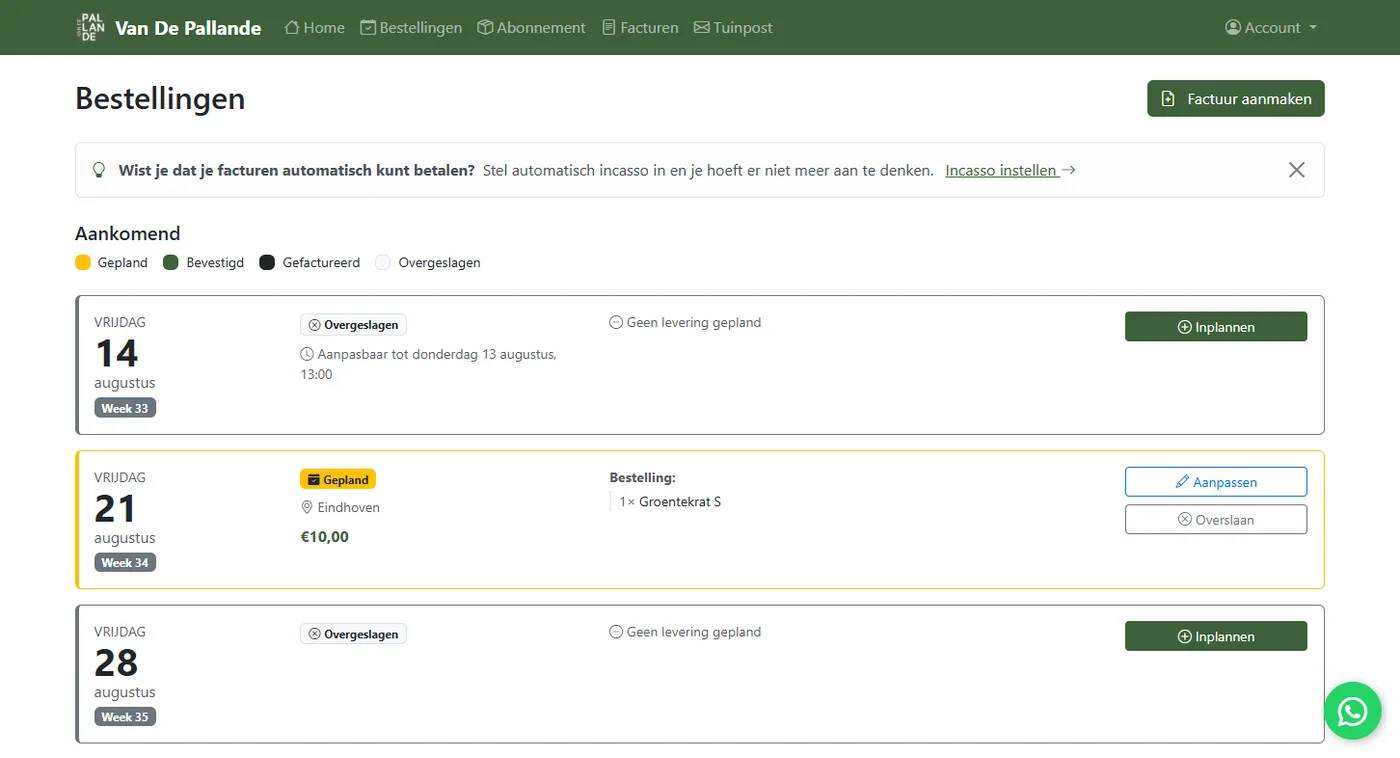Open the Home page

pos(315,28)
